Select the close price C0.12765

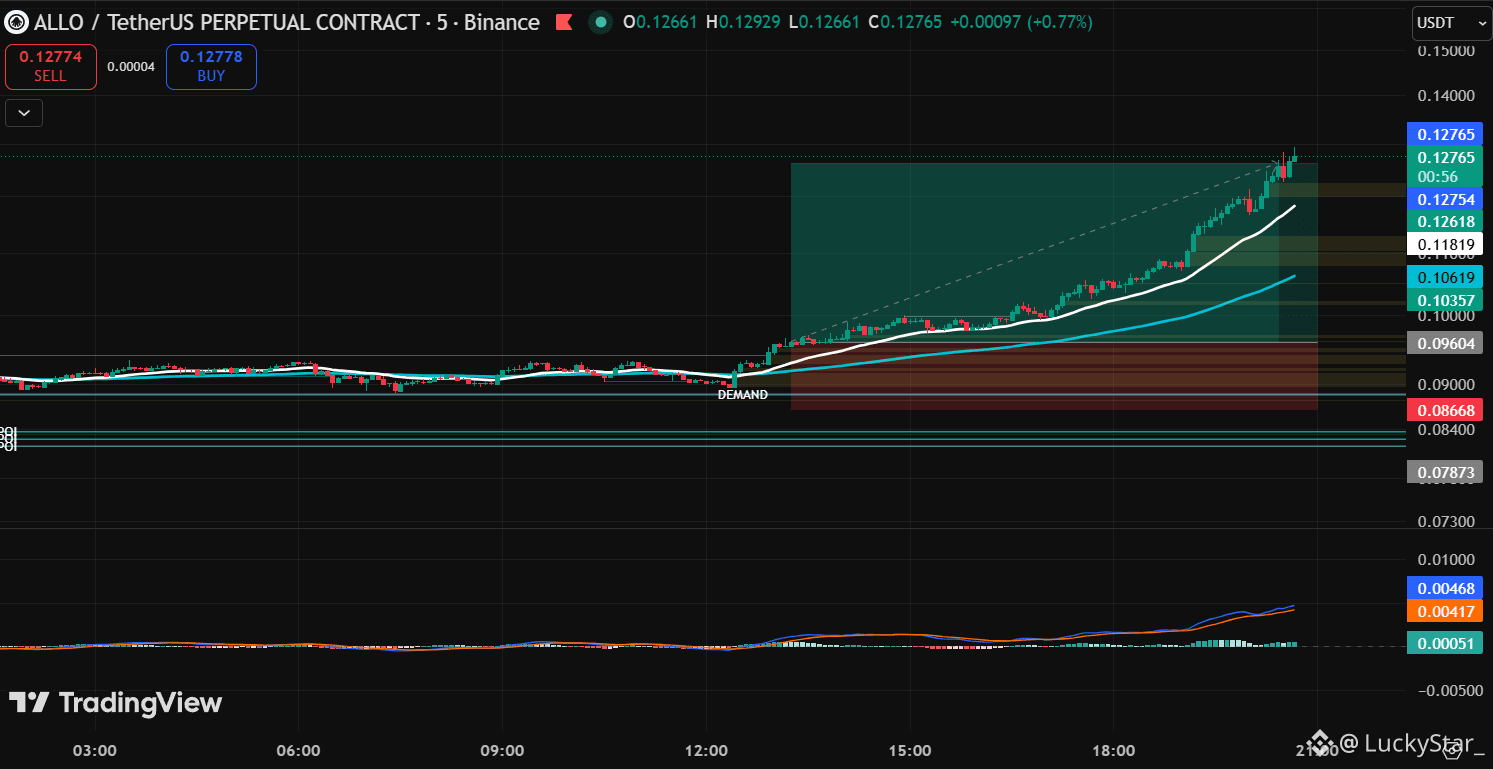tap(905, 22)
